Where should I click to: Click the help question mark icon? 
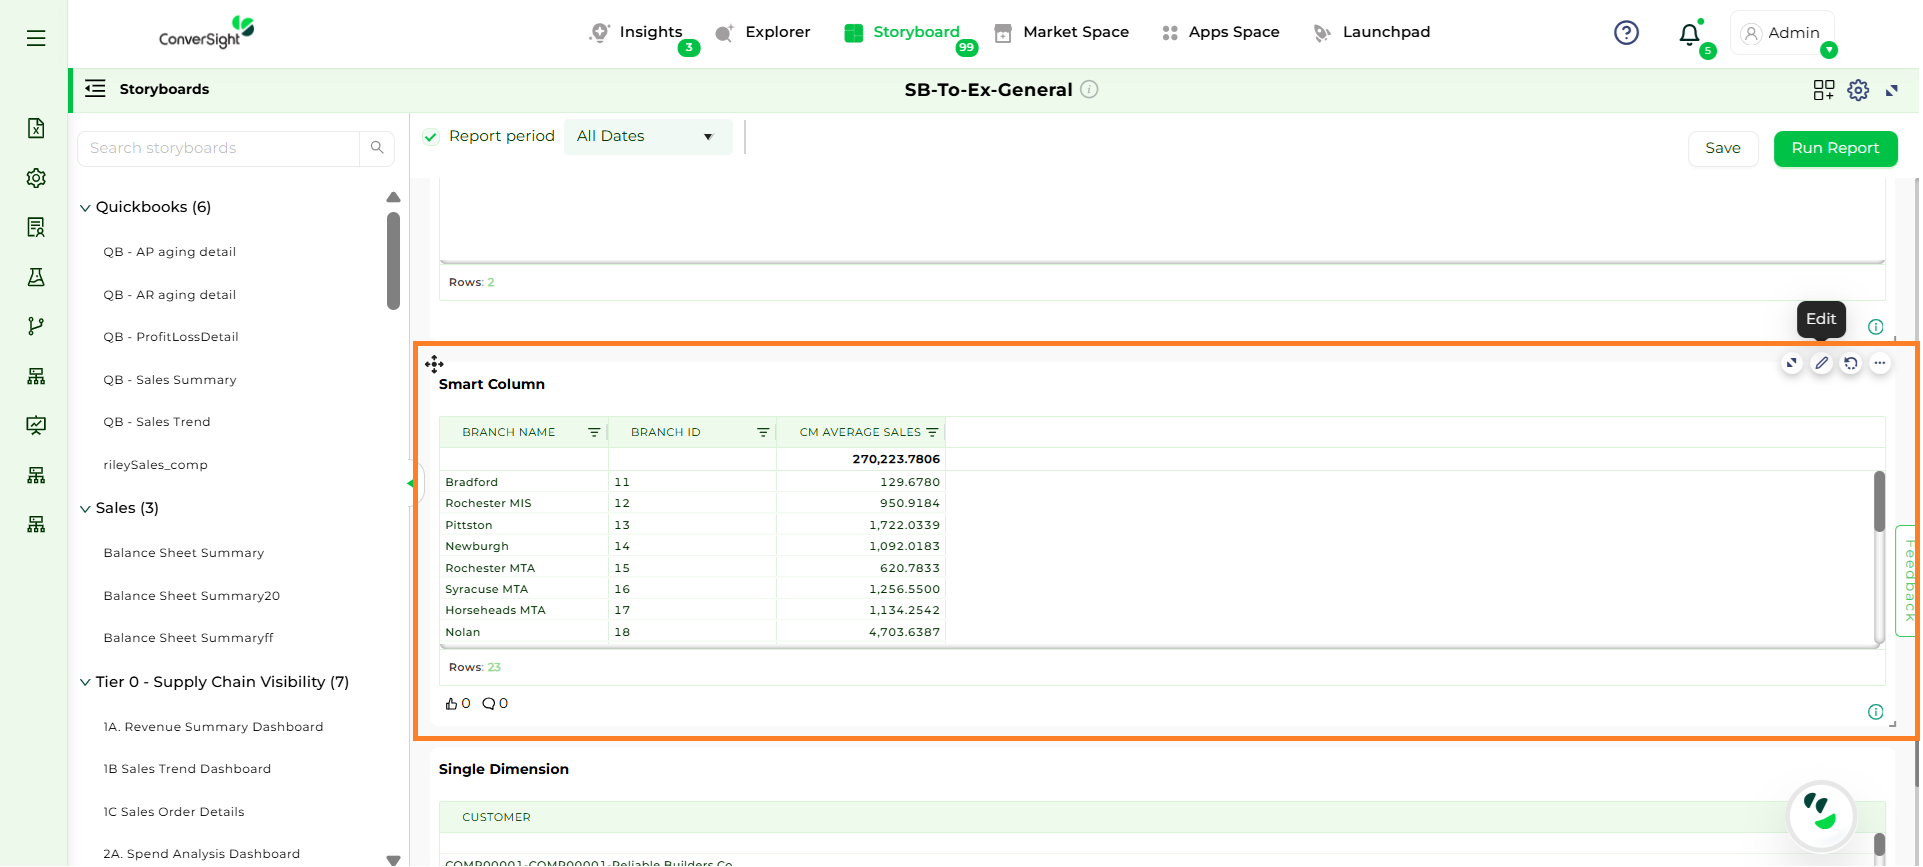tap(1626, 33)
